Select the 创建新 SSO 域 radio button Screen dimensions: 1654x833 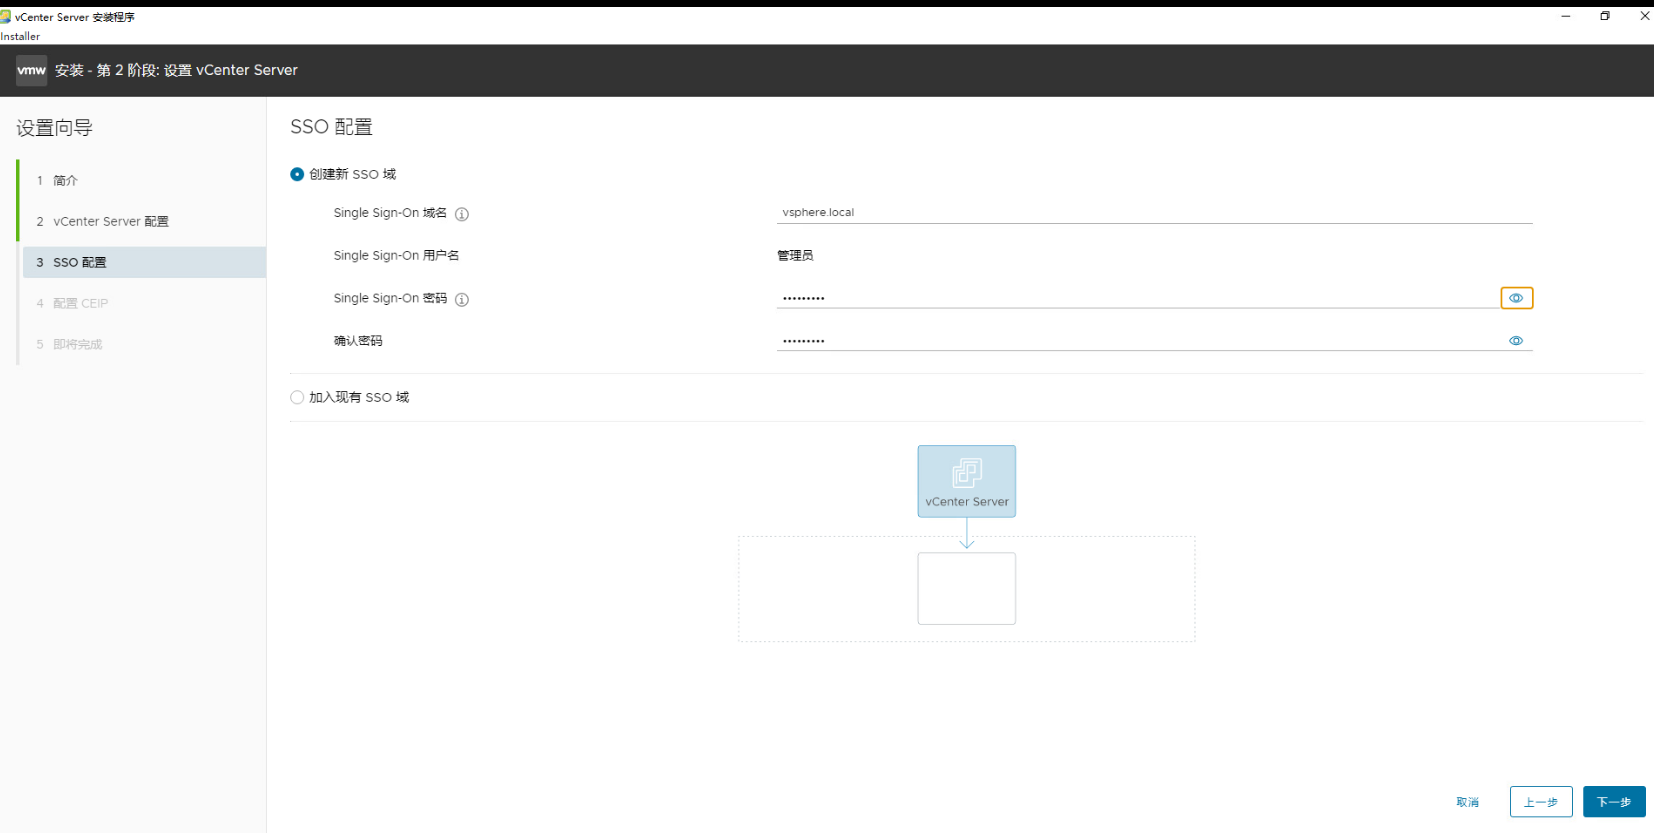297,174
